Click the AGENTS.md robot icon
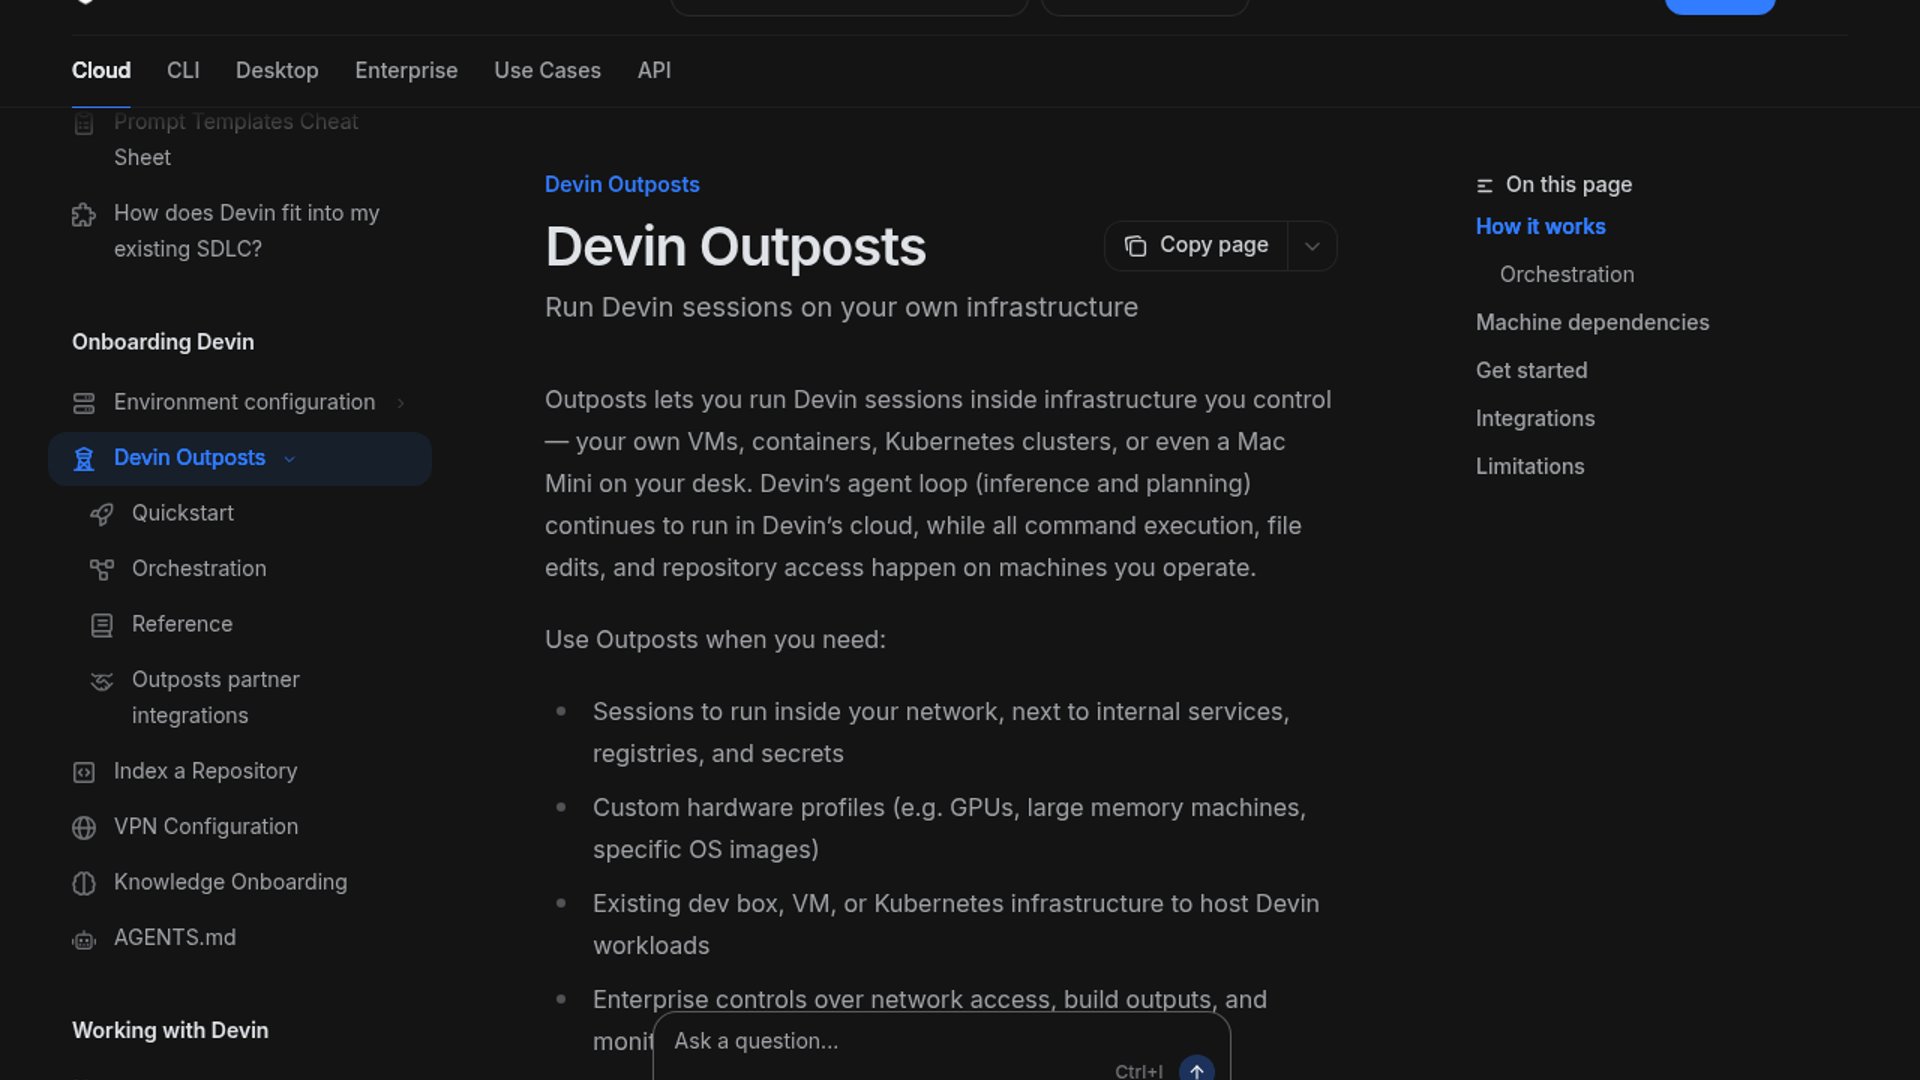The height and width of the screenshot is (1080, 1920). [84, 940]
